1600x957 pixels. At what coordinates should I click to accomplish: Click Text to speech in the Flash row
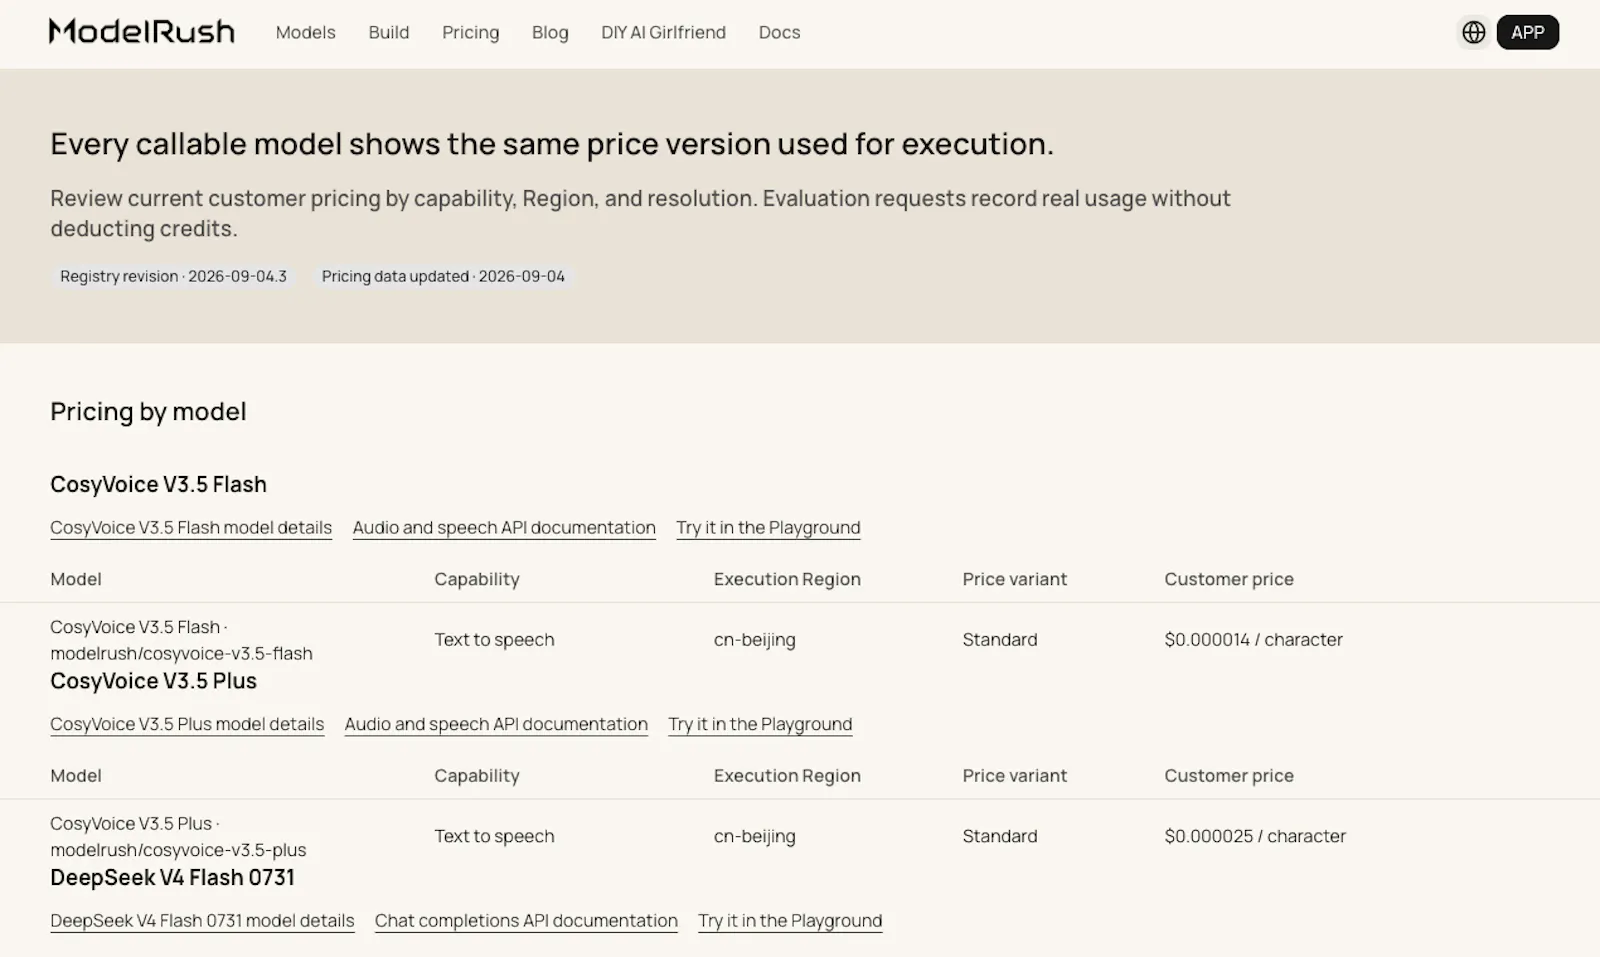[x=494, y=640]
